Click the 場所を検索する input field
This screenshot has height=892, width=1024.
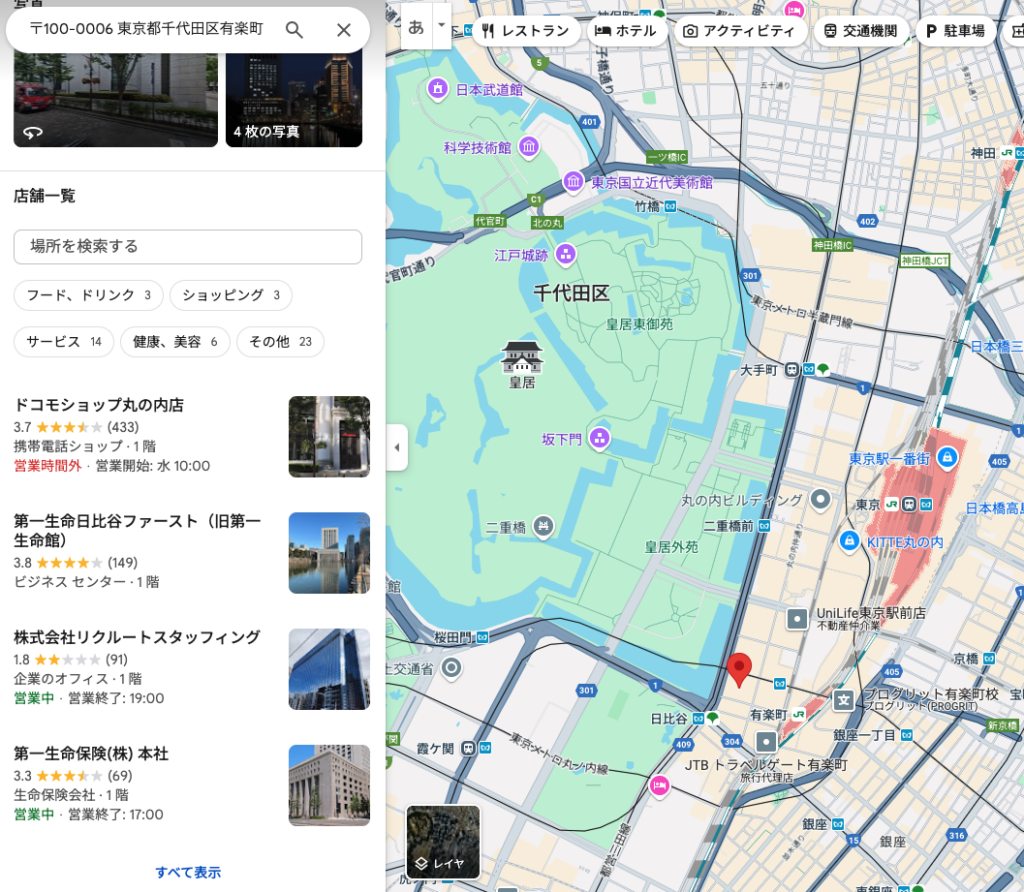188,247
